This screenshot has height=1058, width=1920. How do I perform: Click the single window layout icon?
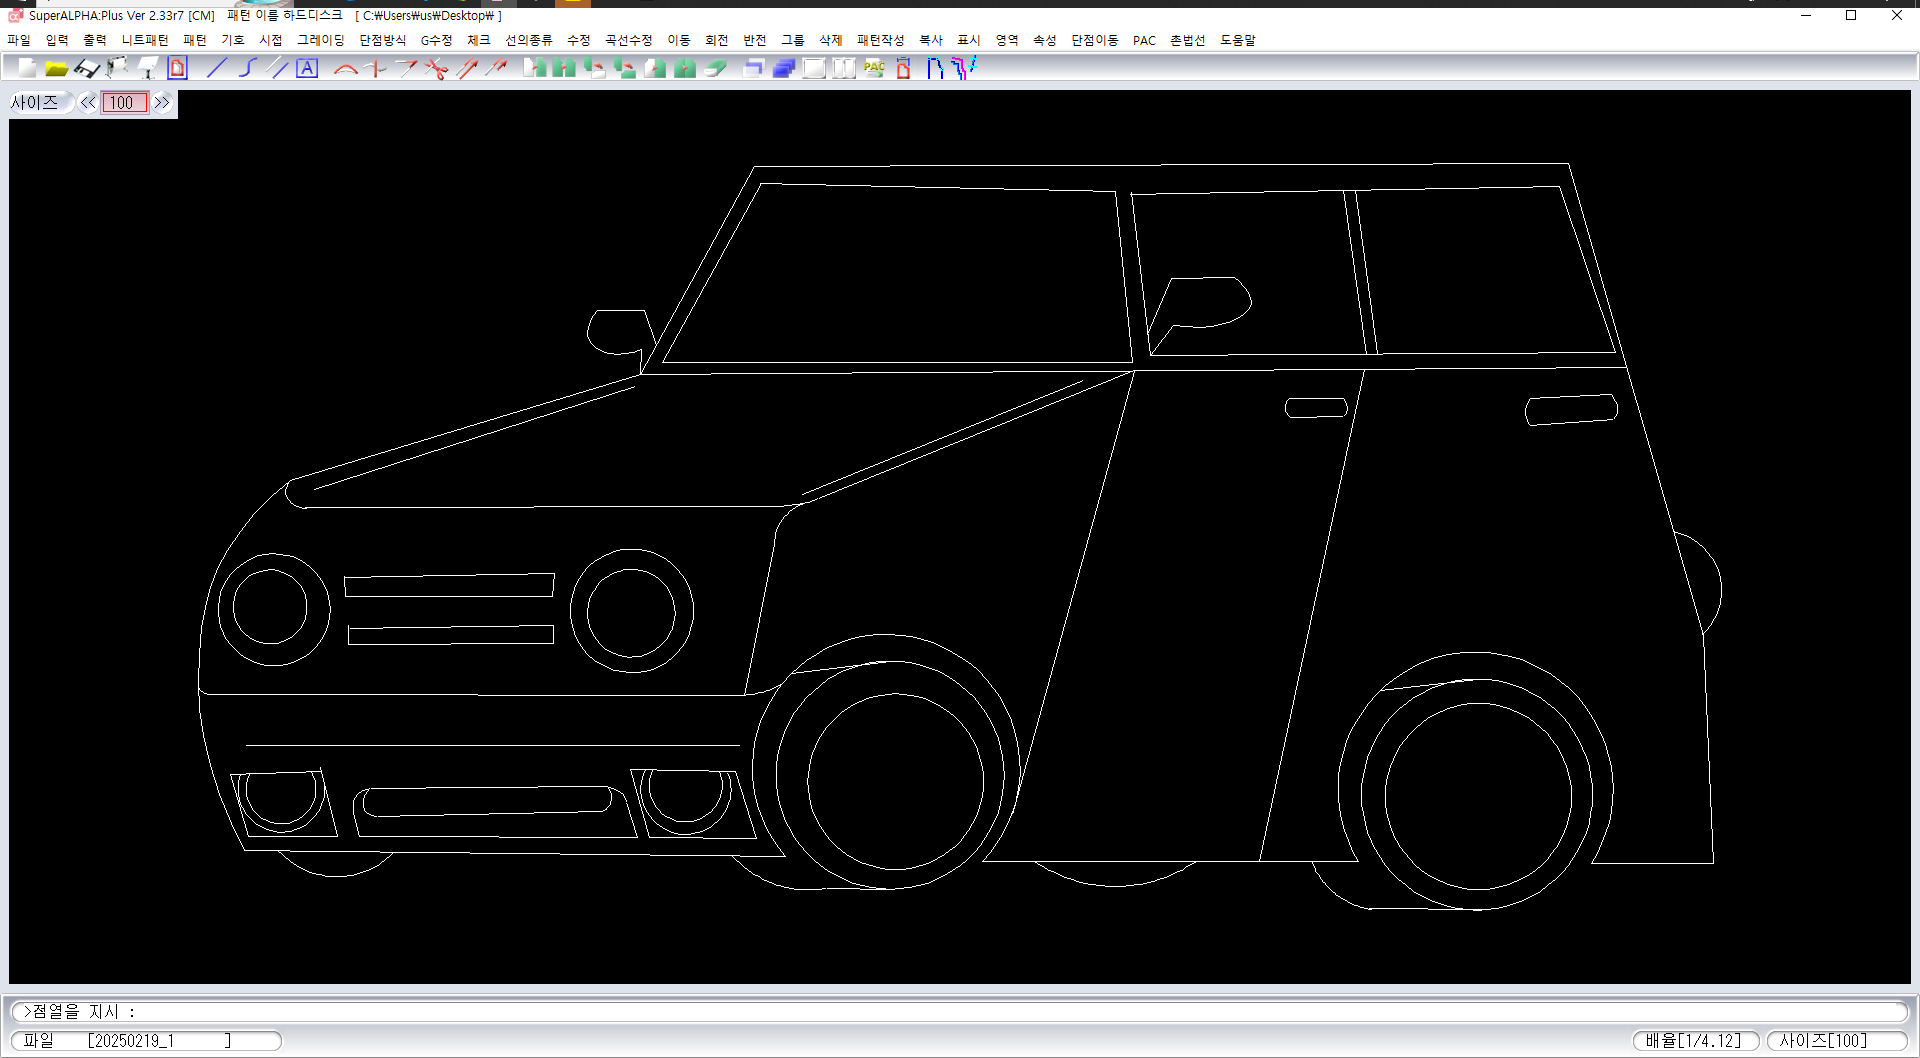pyautogui.click(x=814, y=68)
